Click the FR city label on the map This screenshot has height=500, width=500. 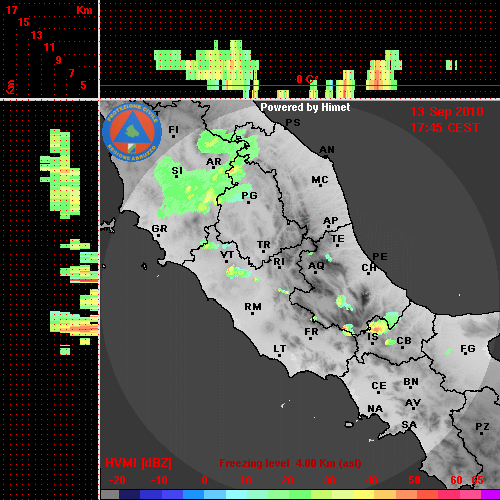pyautogui.click(x=311, y=332)
